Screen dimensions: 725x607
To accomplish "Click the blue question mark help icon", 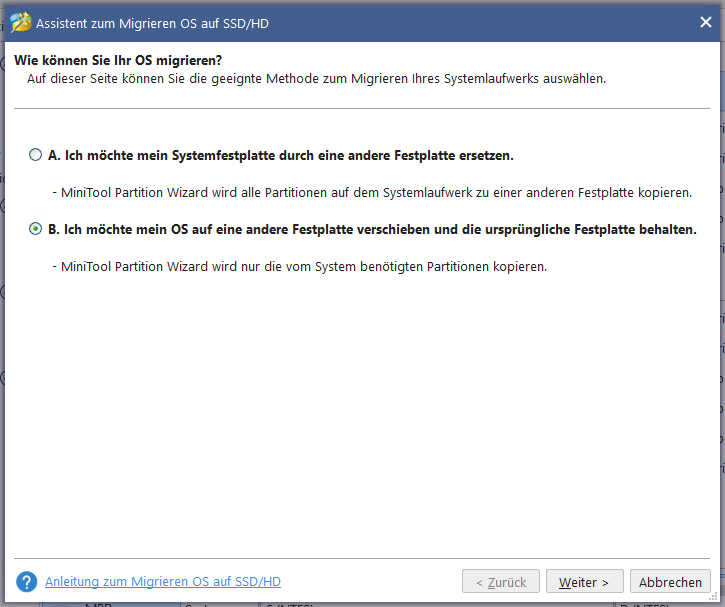I will (26, 582).
